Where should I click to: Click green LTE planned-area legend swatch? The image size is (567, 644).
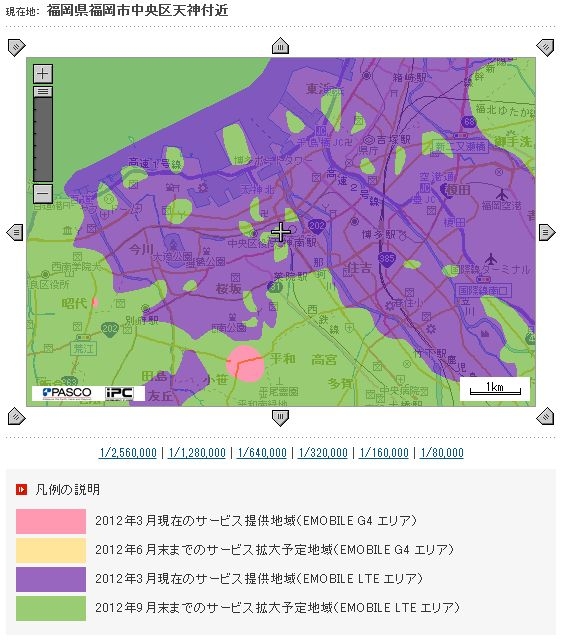click(x=51, y=608)
